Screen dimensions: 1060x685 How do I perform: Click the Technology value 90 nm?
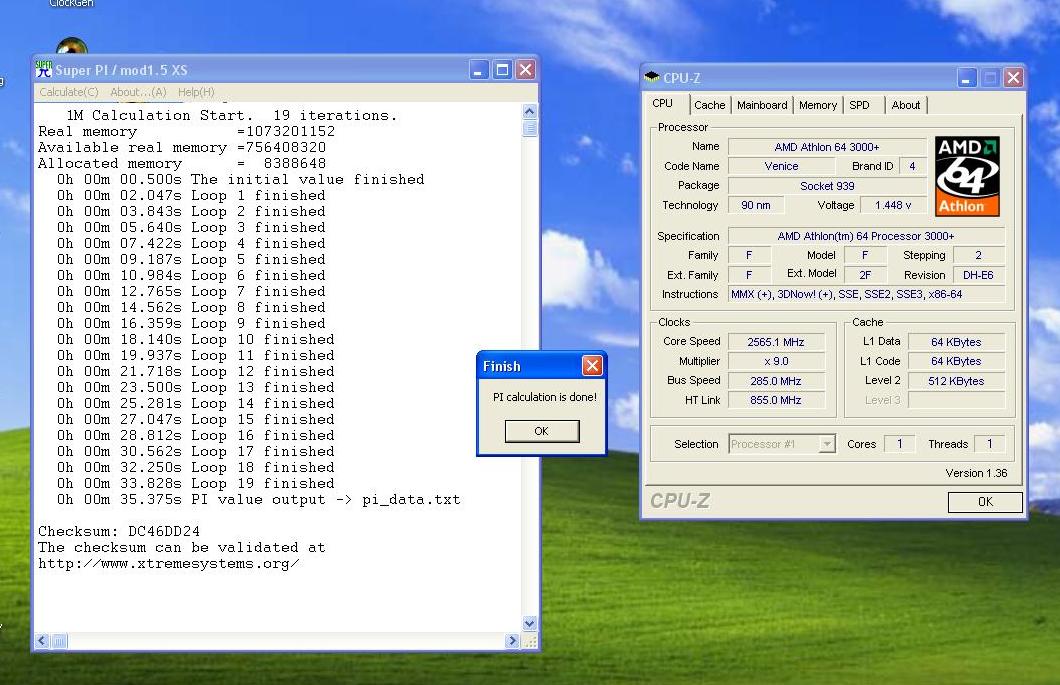(756, 205)
